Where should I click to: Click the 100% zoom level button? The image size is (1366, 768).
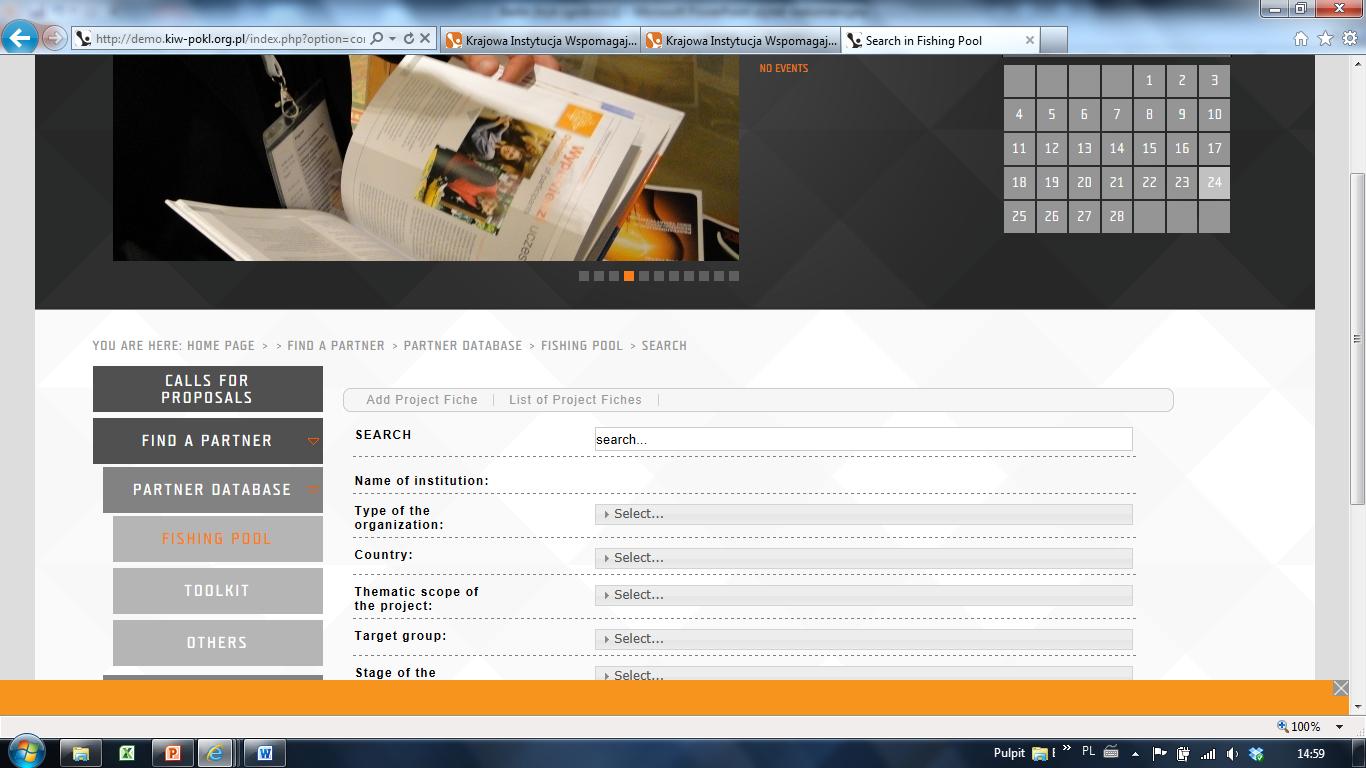click(1299, 727)
